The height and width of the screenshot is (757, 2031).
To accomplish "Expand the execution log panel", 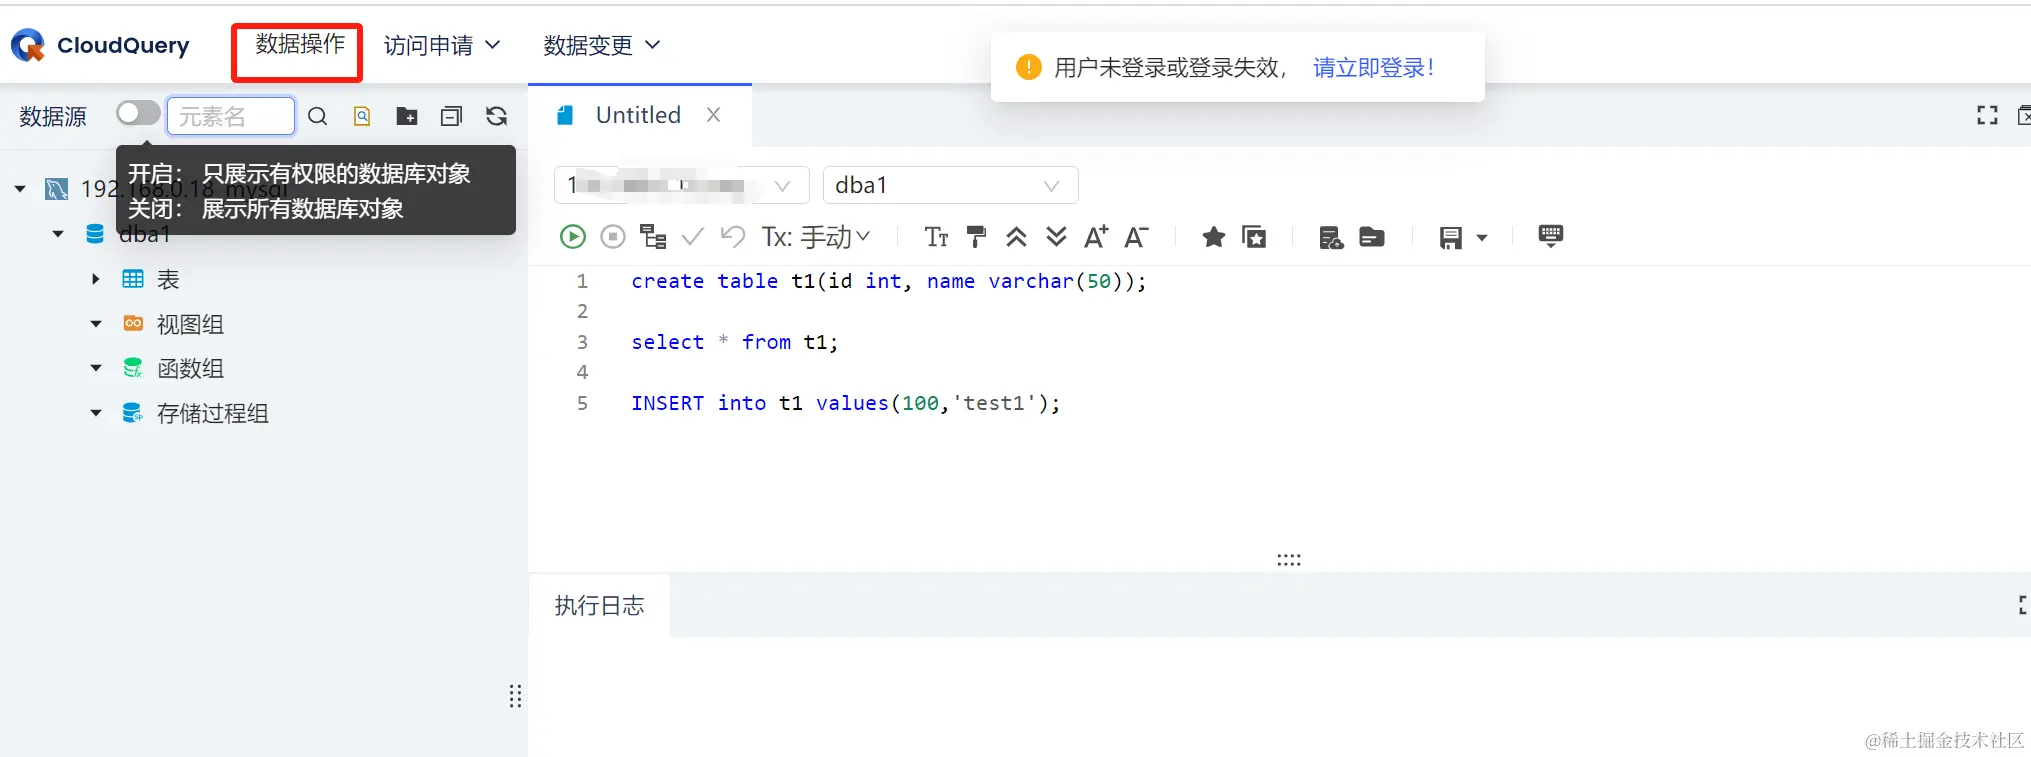I will 2024,605.
